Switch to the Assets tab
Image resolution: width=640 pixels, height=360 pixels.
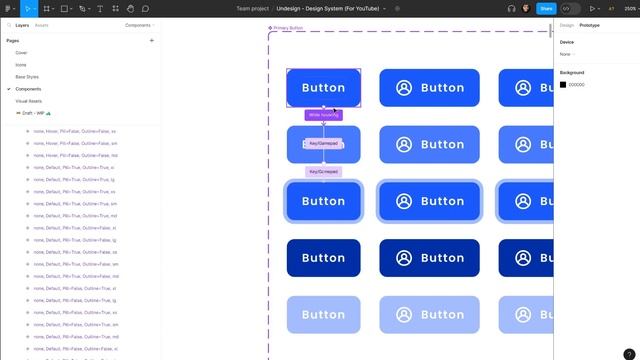point(41,25)
